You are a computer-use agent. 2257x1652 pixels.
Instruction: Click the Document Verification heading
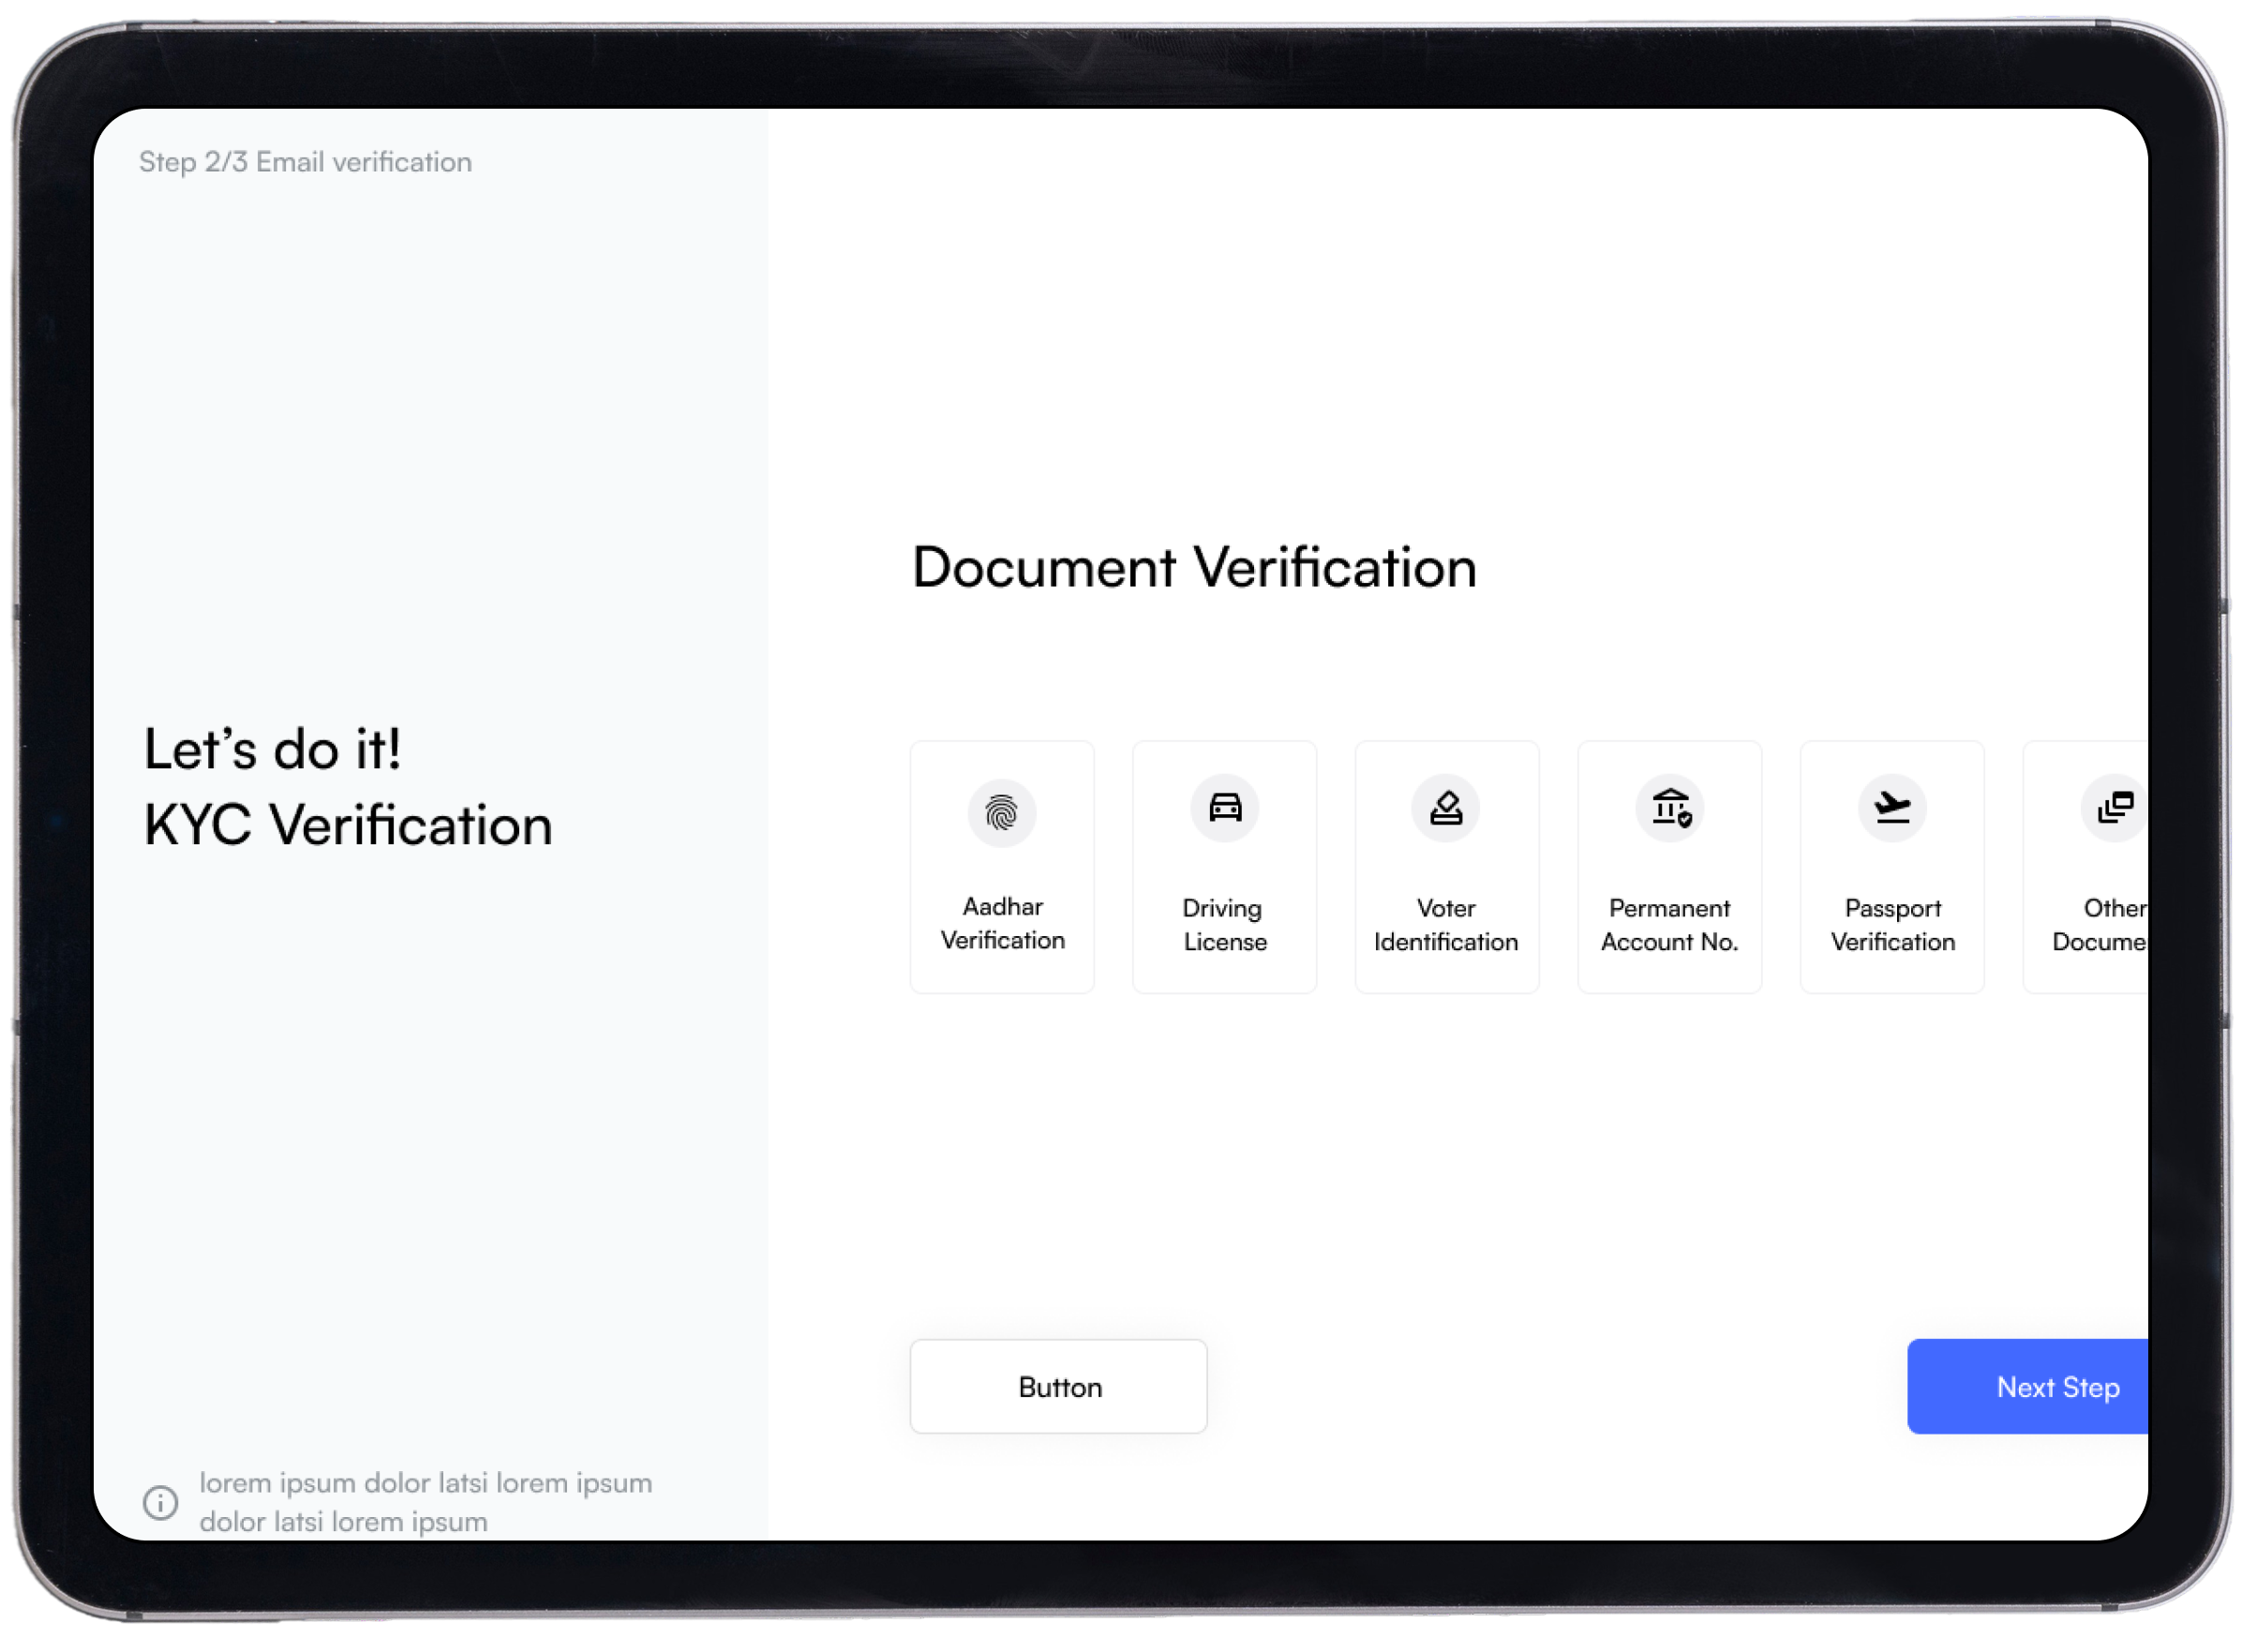point(1194,567)
